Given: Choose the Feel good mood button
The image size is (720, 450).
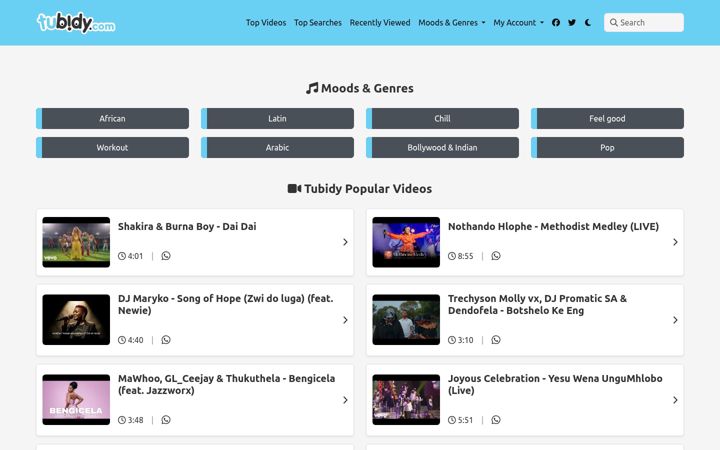Looking at the screenshot, I should tap(607, 118).
